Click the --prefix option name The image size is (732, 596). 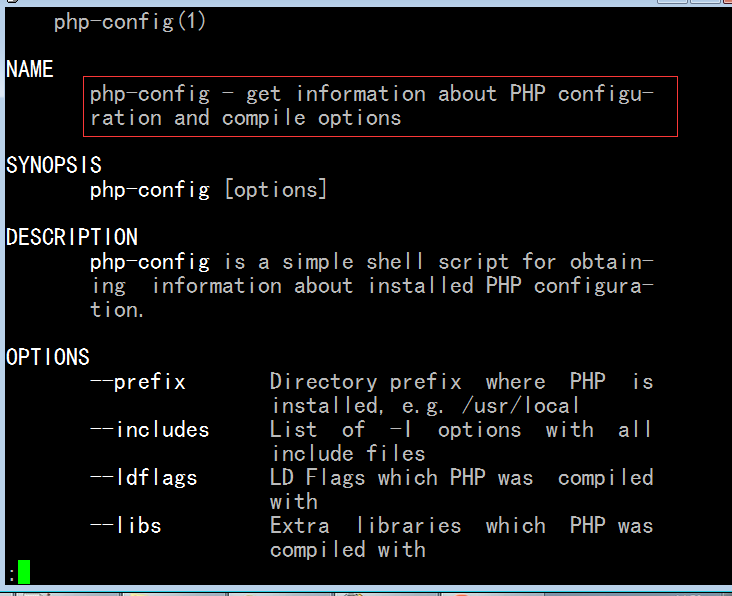[138, 382]
